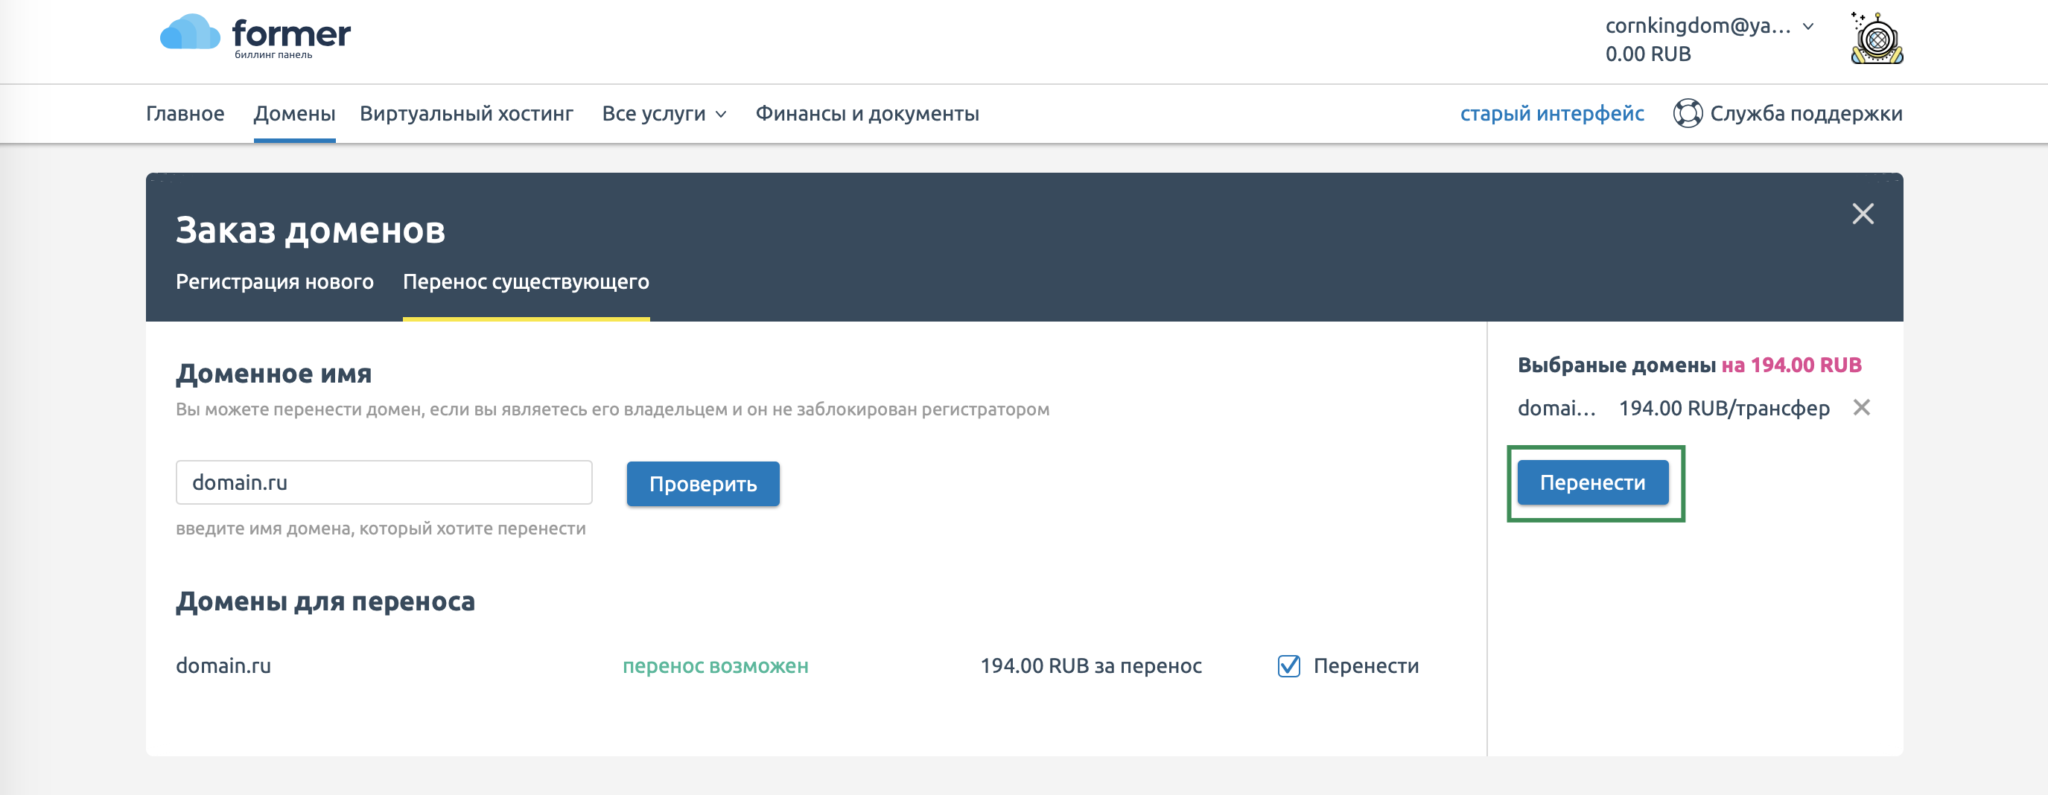Click the 194.00 RUB за перенос price

(x=1091, y=666)
